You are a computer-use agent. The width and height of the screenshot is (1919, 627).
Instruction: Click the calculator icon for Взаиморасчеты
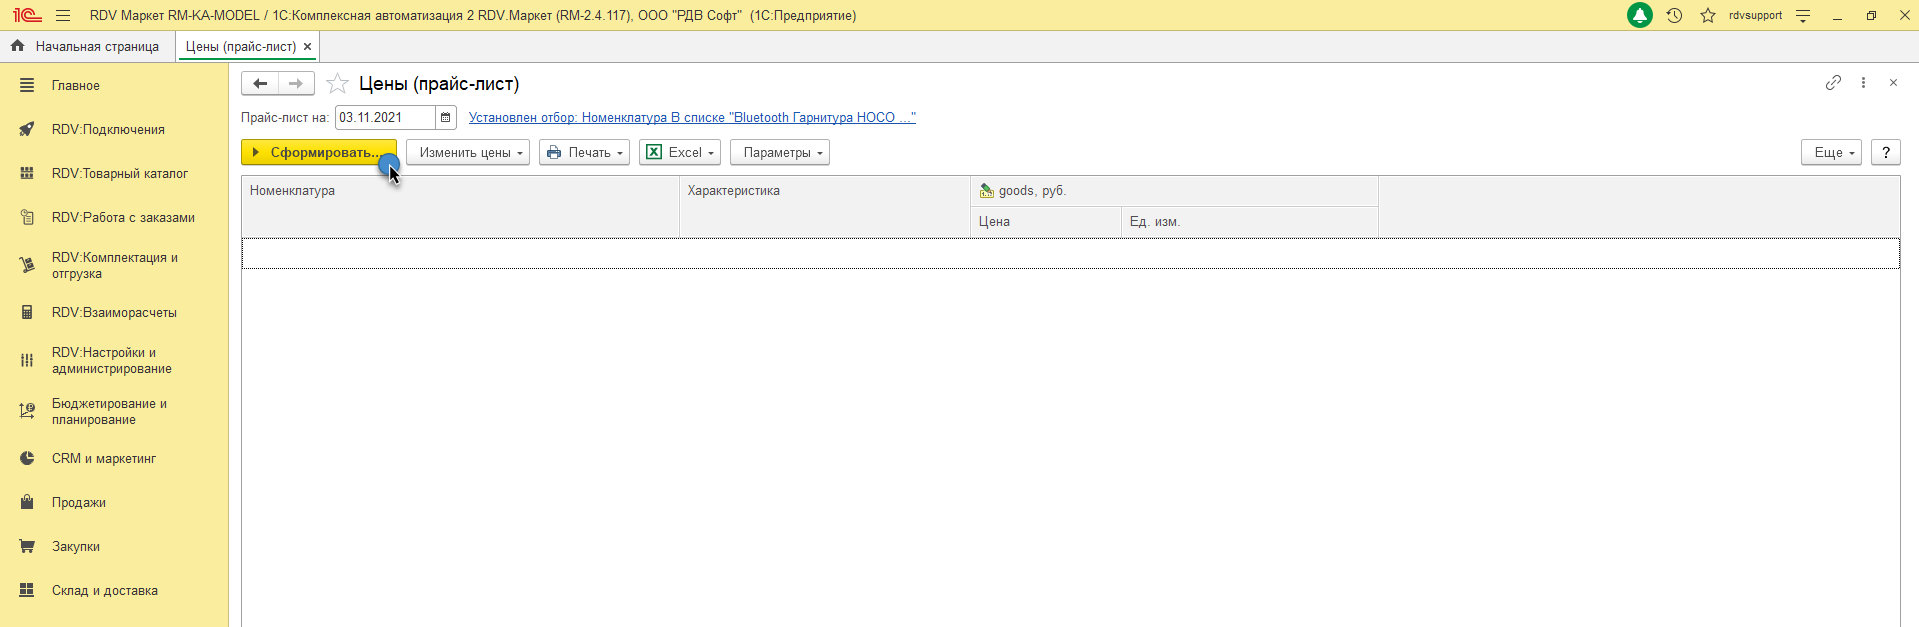tap(27, 312)
